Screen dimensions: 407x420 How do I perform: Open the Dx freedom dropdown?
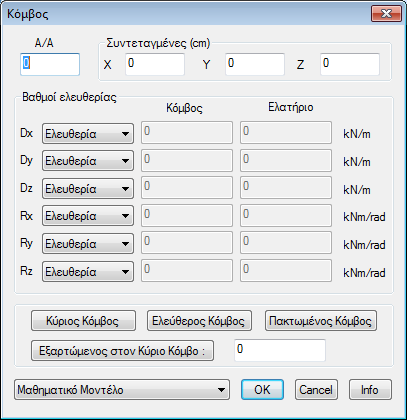pos(88,134)
